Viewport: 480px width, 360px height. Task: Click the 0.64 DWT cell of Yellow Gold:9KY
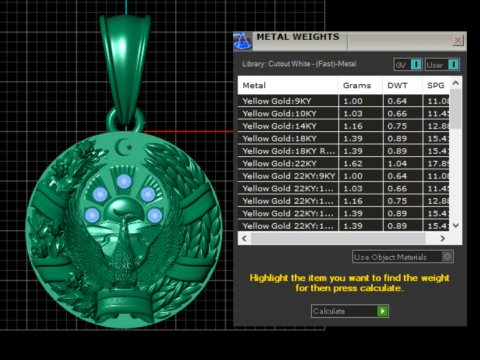[x=403, y=101]
